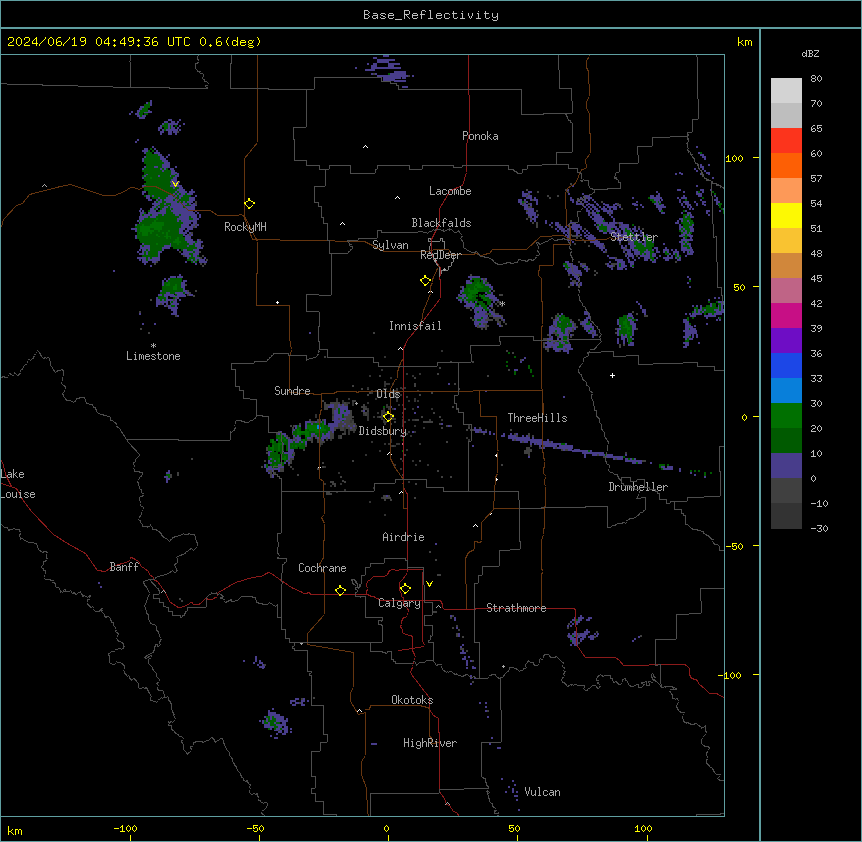Click the yellow marker south of RedDeer
862x842 pixels.
tap(425, 281)
